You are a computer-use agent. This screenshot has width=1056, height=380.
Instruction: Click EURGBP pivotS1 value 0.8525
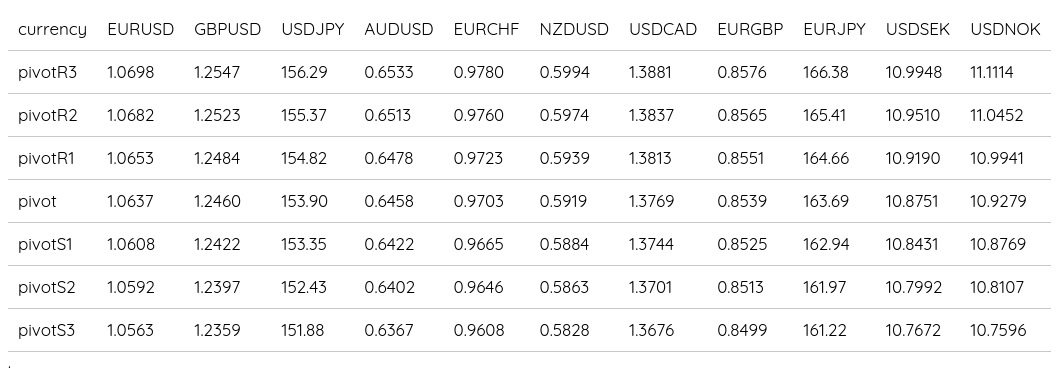(741, 245)
